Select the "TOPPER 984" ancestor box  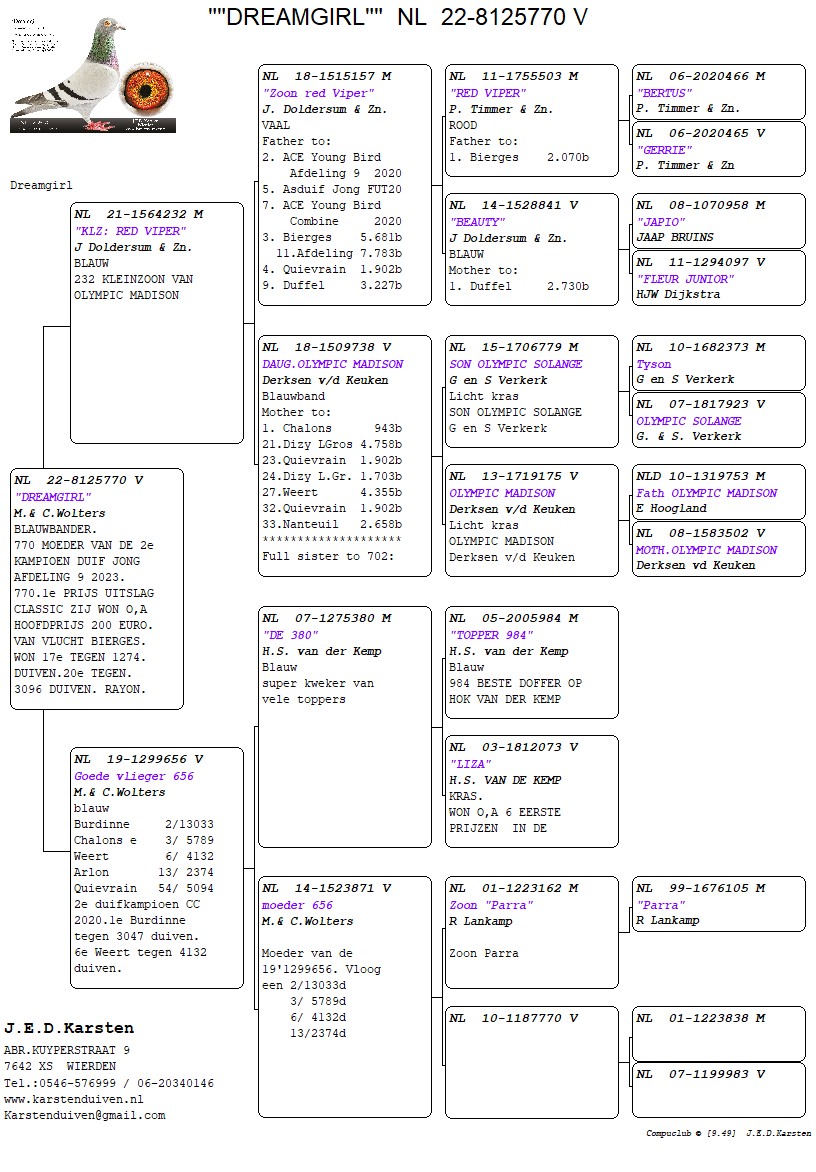[x=531, y=662]
